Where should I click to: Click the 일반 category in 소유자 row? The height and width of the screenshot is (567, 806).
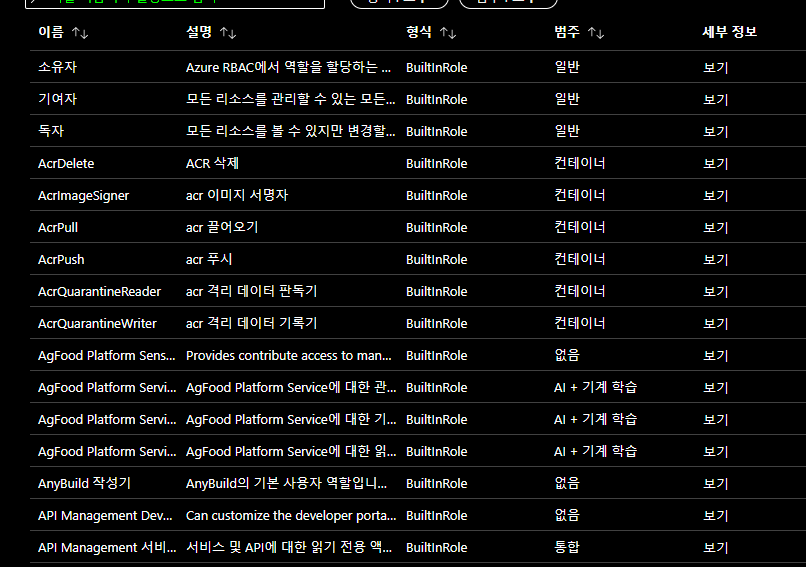click(x=567, y=67)
